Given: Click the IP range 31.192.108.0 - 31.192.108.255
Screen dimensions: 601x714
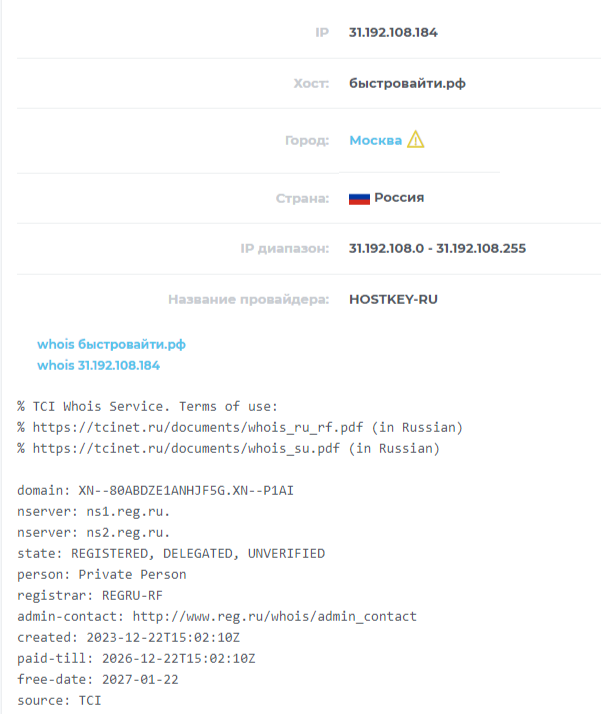Looking at the screenshot, I should pyautogui.click(x=437, y=248).
